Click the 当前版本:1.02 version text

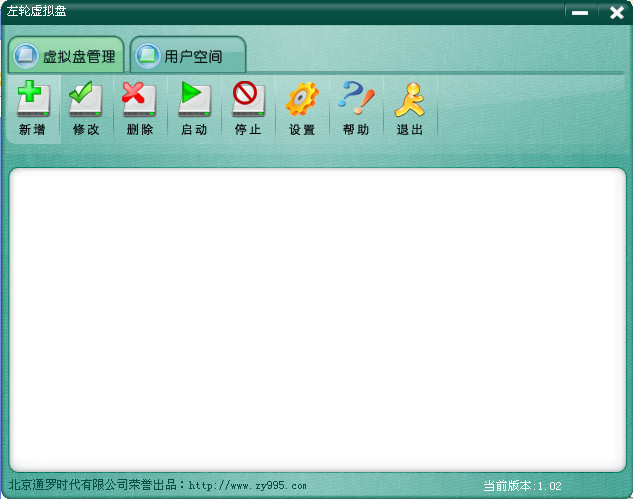coord(522,486)
